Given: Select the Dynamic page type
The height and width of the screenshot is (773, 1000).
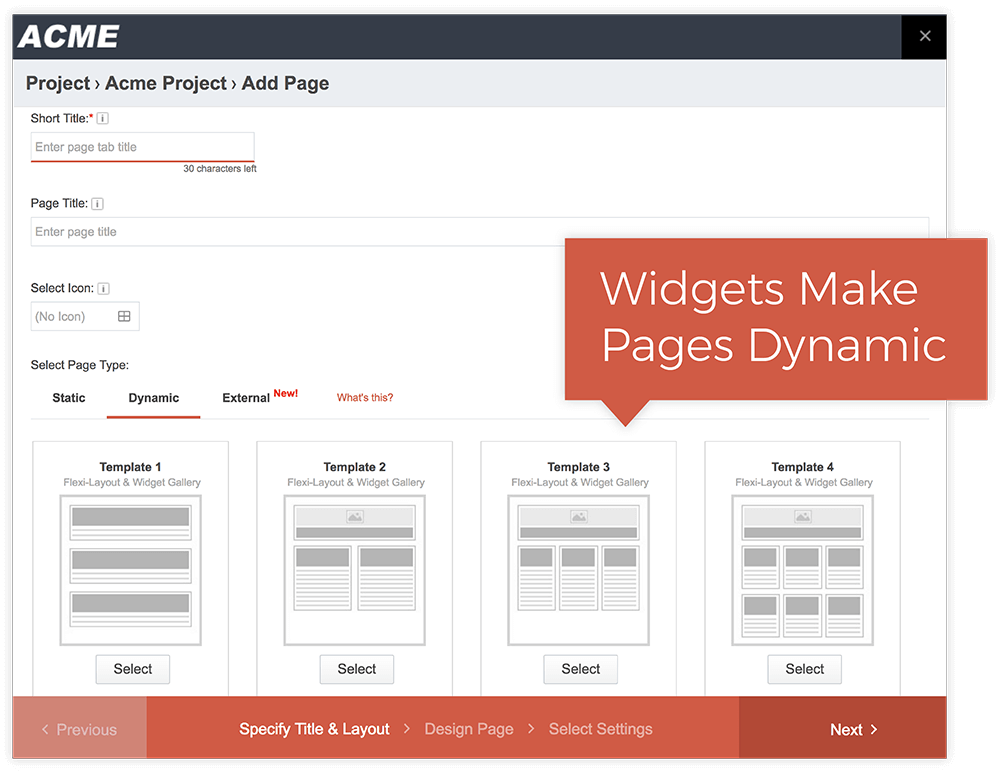Looking at the screenshot, I should [x=153, y=397].
